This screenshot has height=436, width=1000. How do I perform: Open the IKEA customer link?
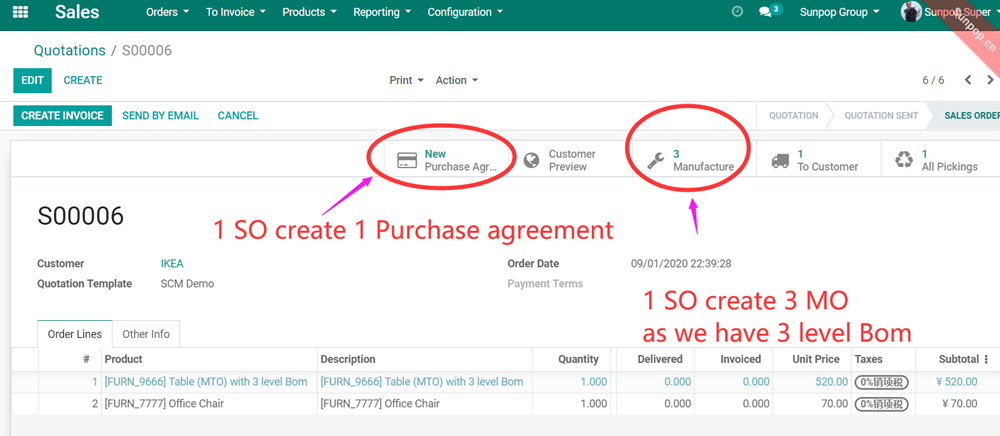tap(172, 263)
